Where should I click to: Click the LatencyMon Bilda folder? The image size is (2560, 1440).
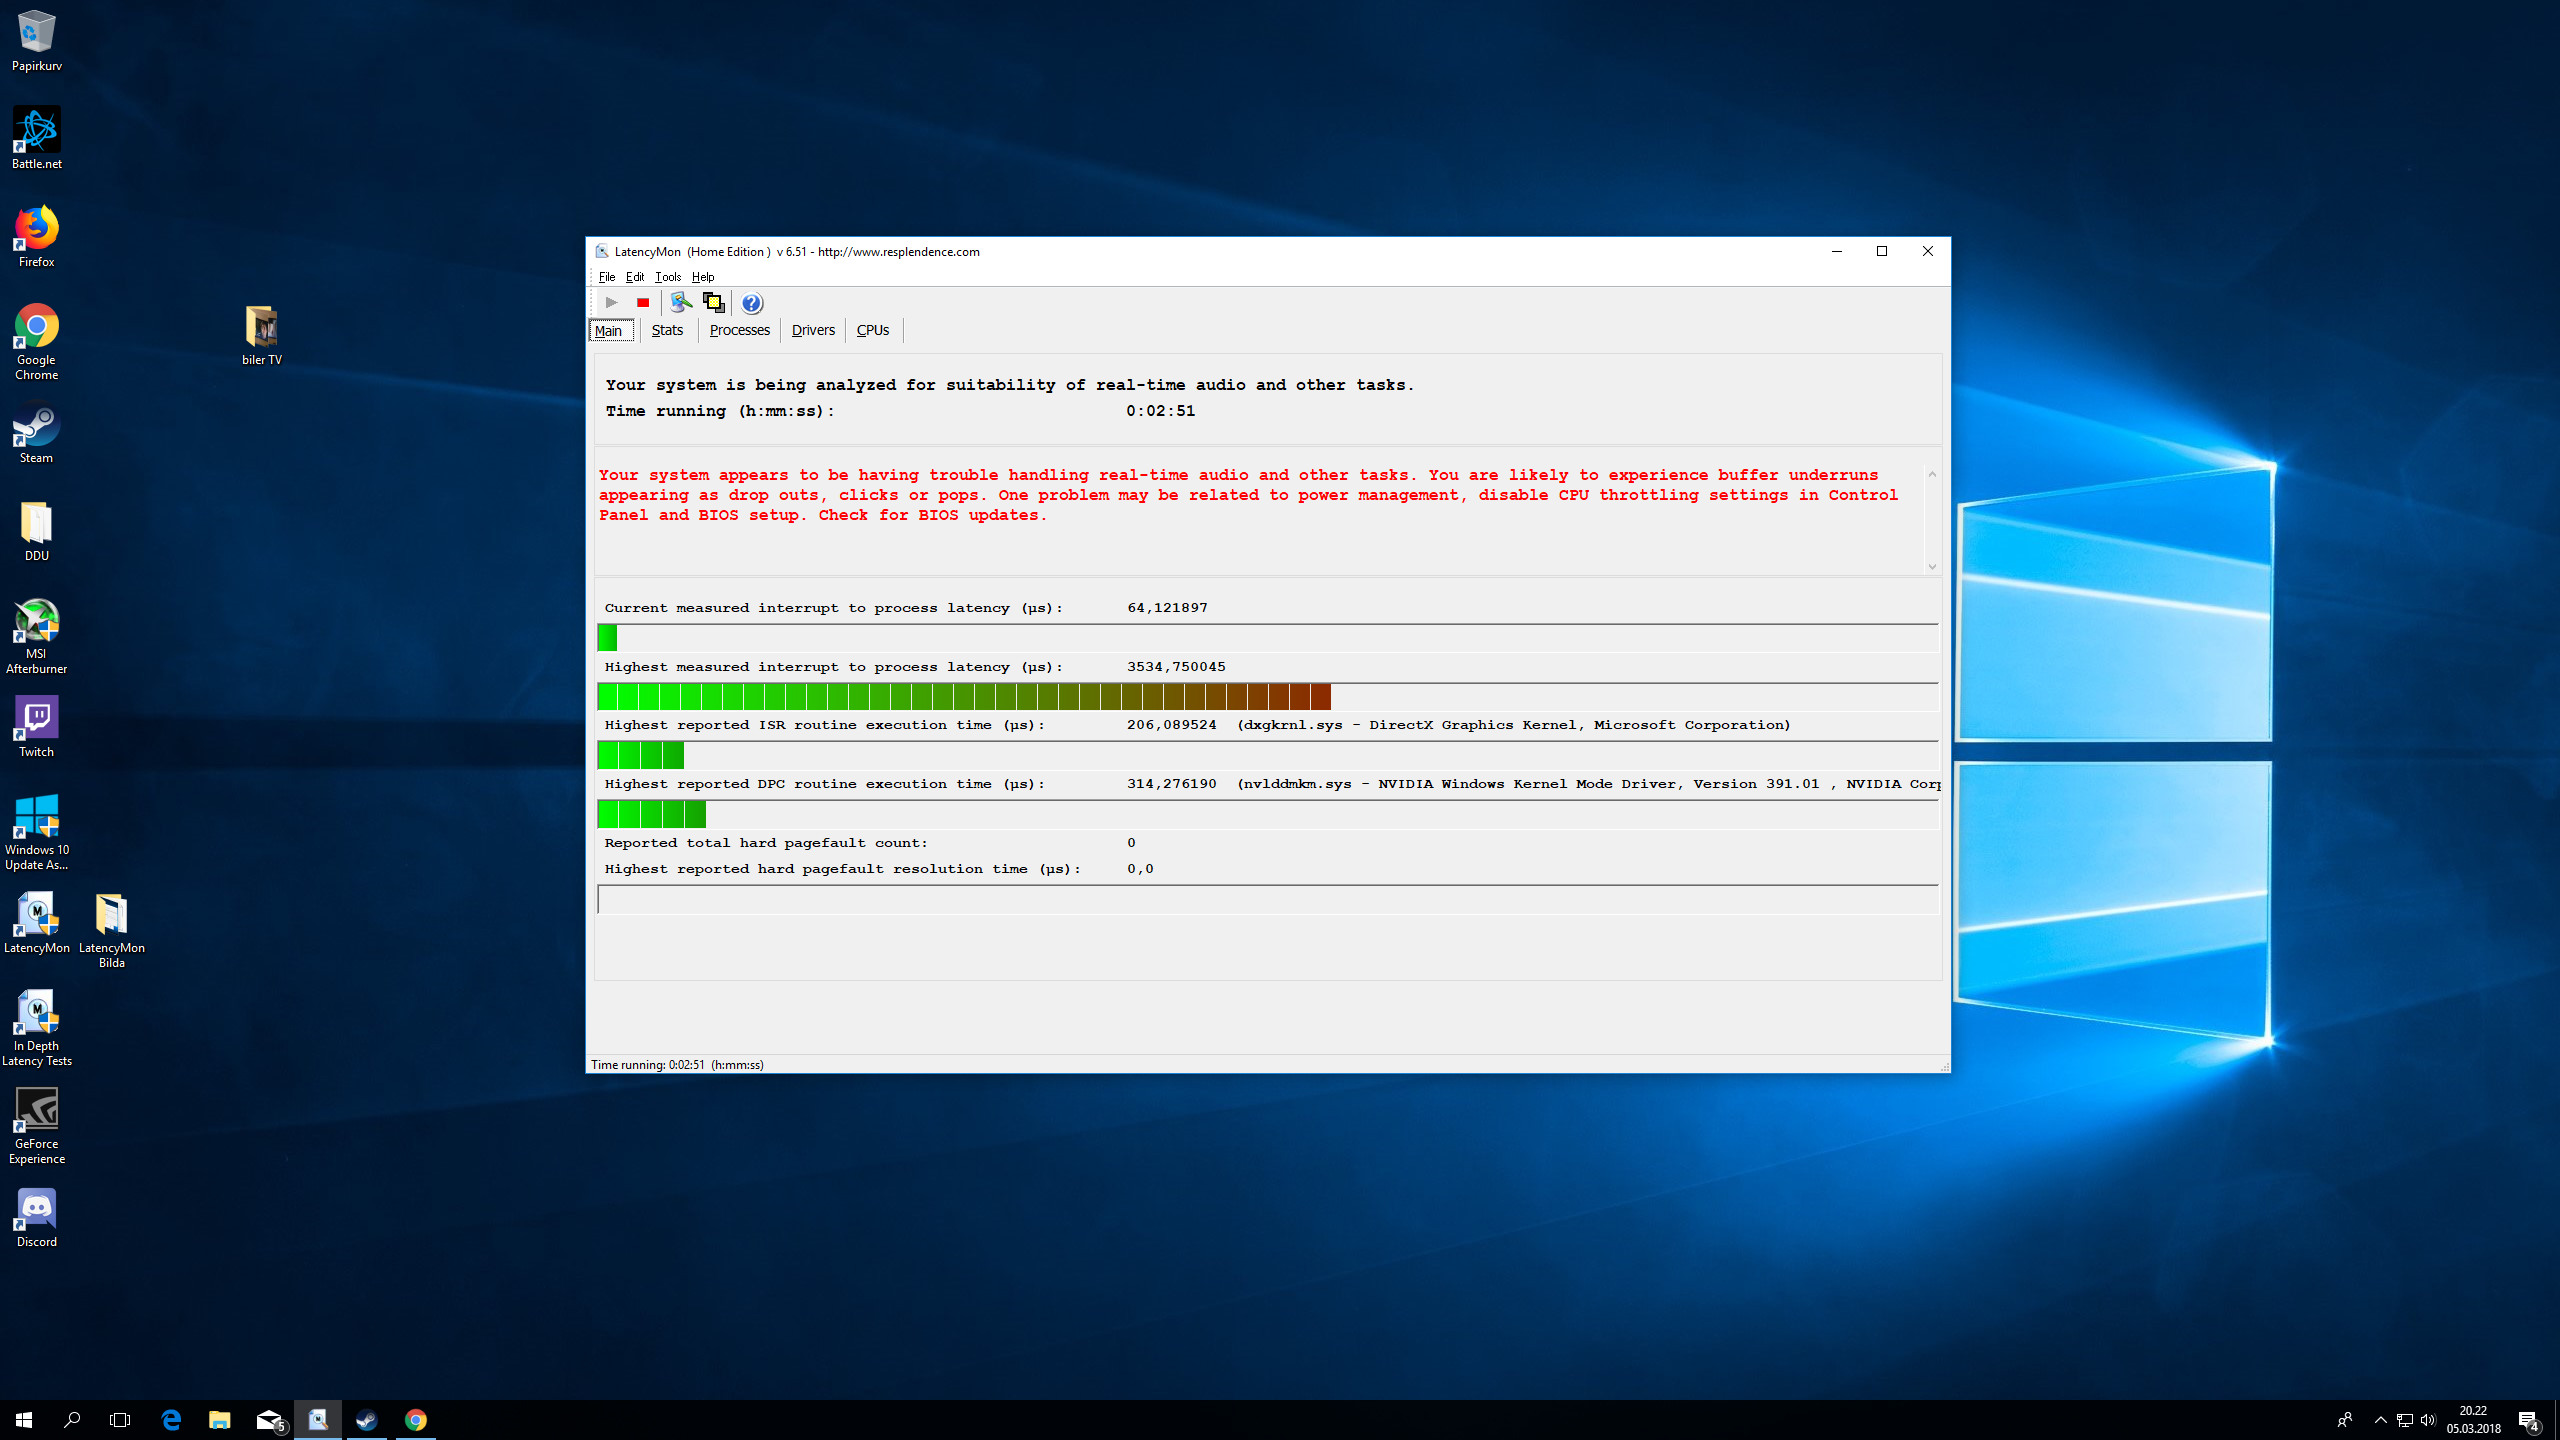click(x=112, y=930)
